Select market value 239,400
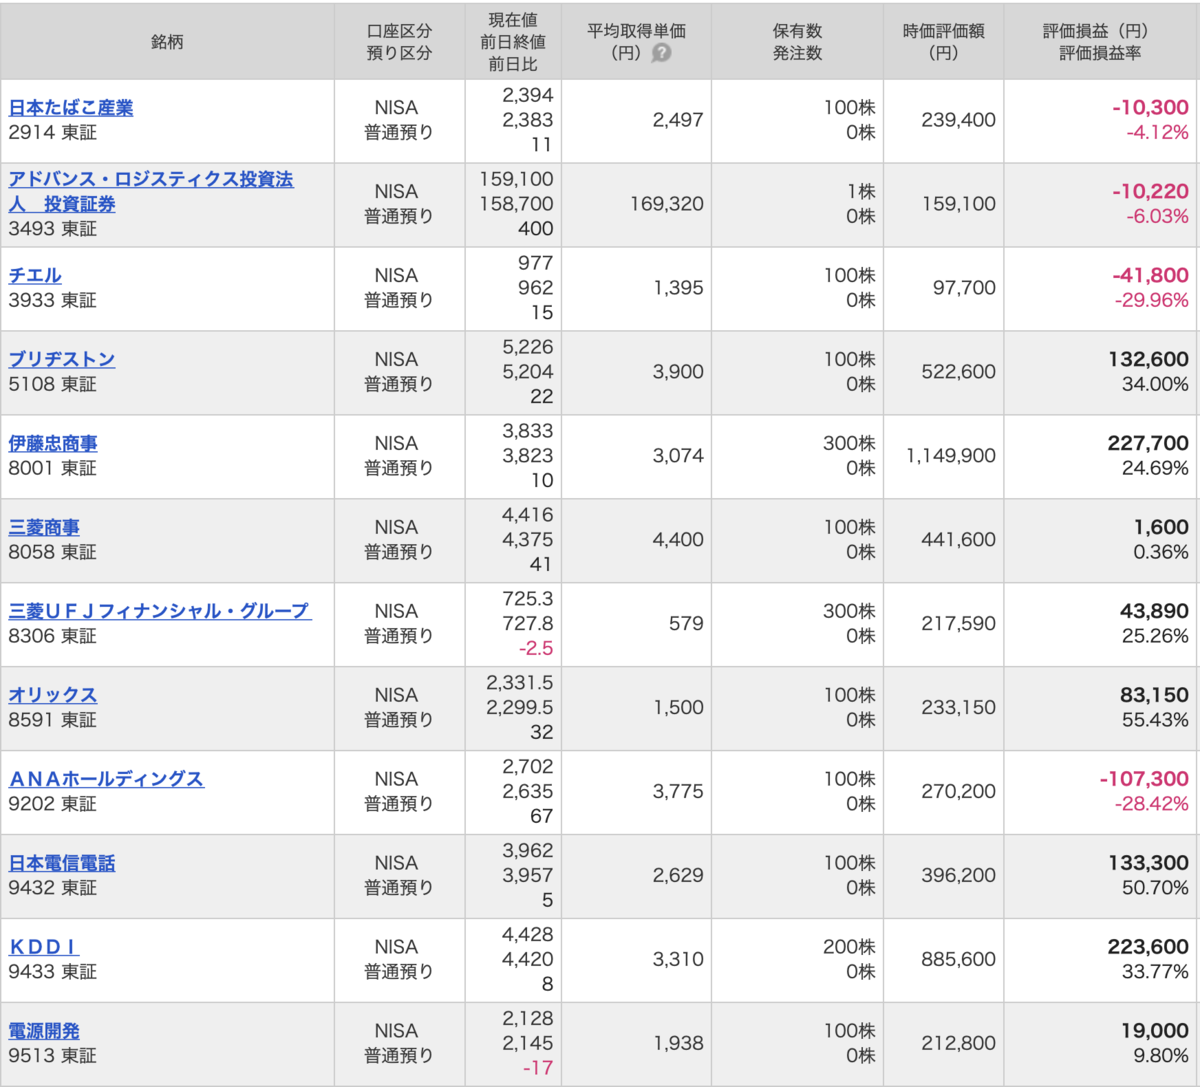The image size is (1200, 1087). point(958,120)
